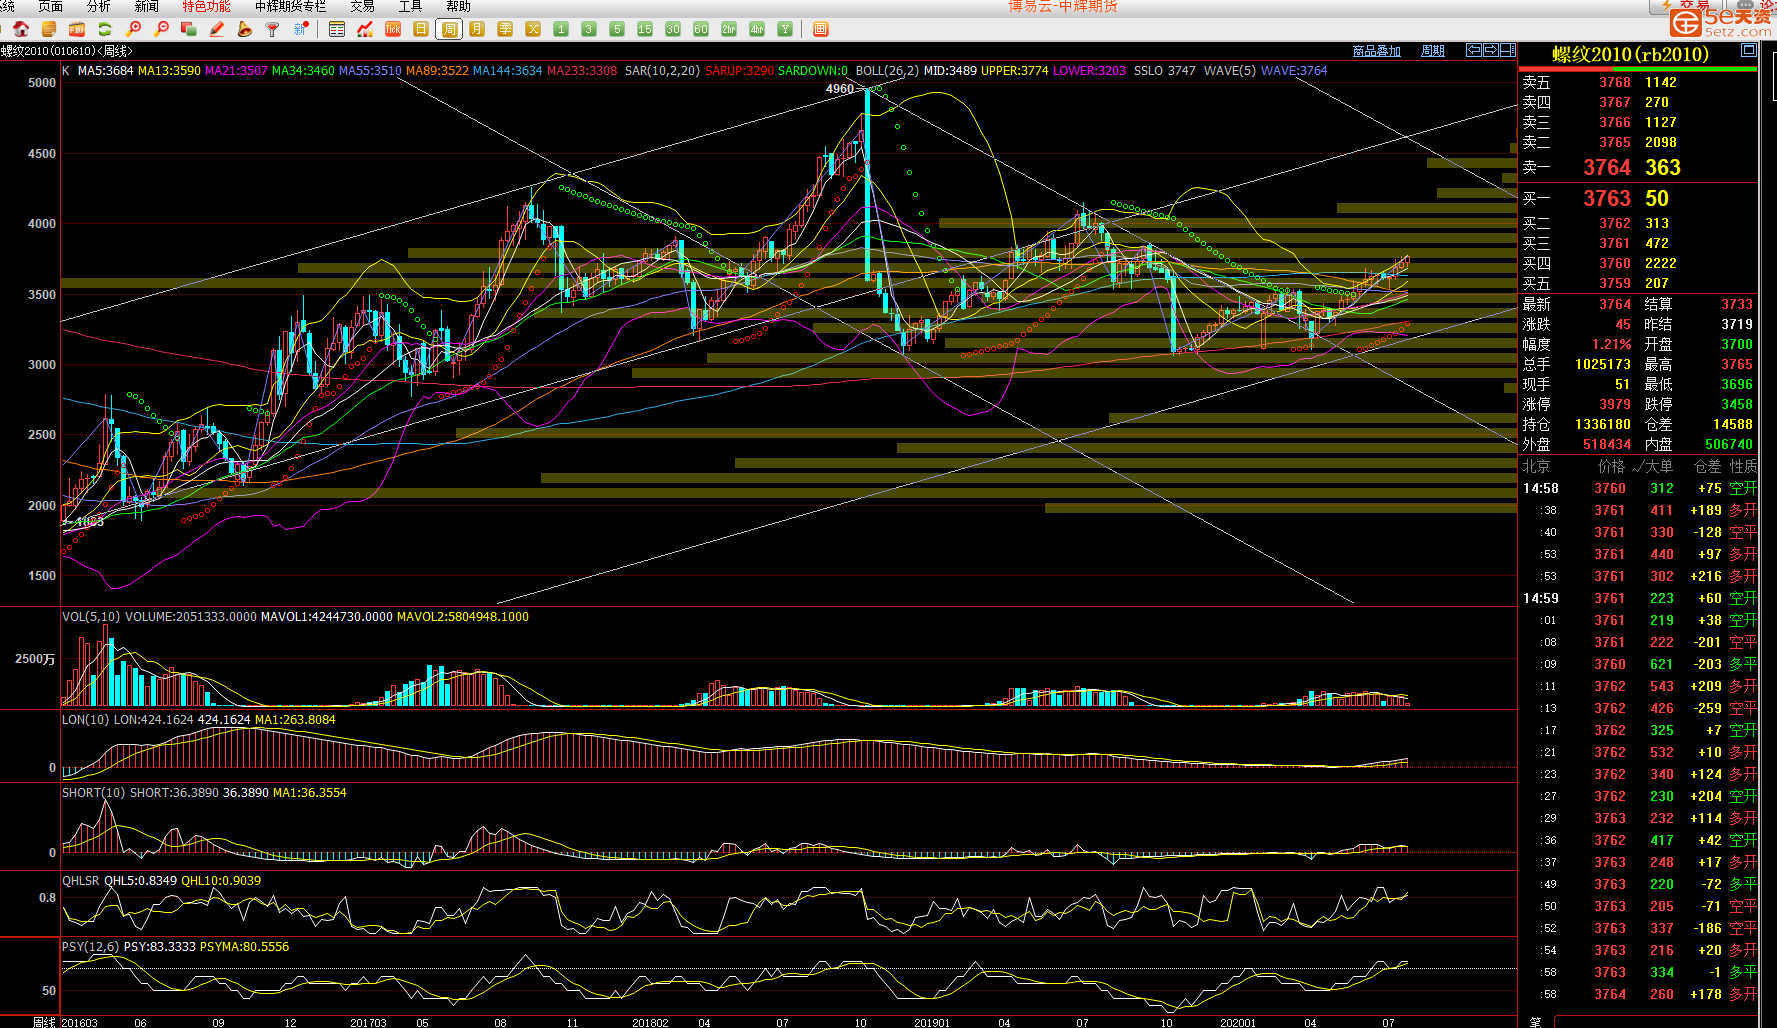The width and height of the screenshot is (1777, 1028).
Task: Click the left arrow navigation box
Action: pos(1473,50)
